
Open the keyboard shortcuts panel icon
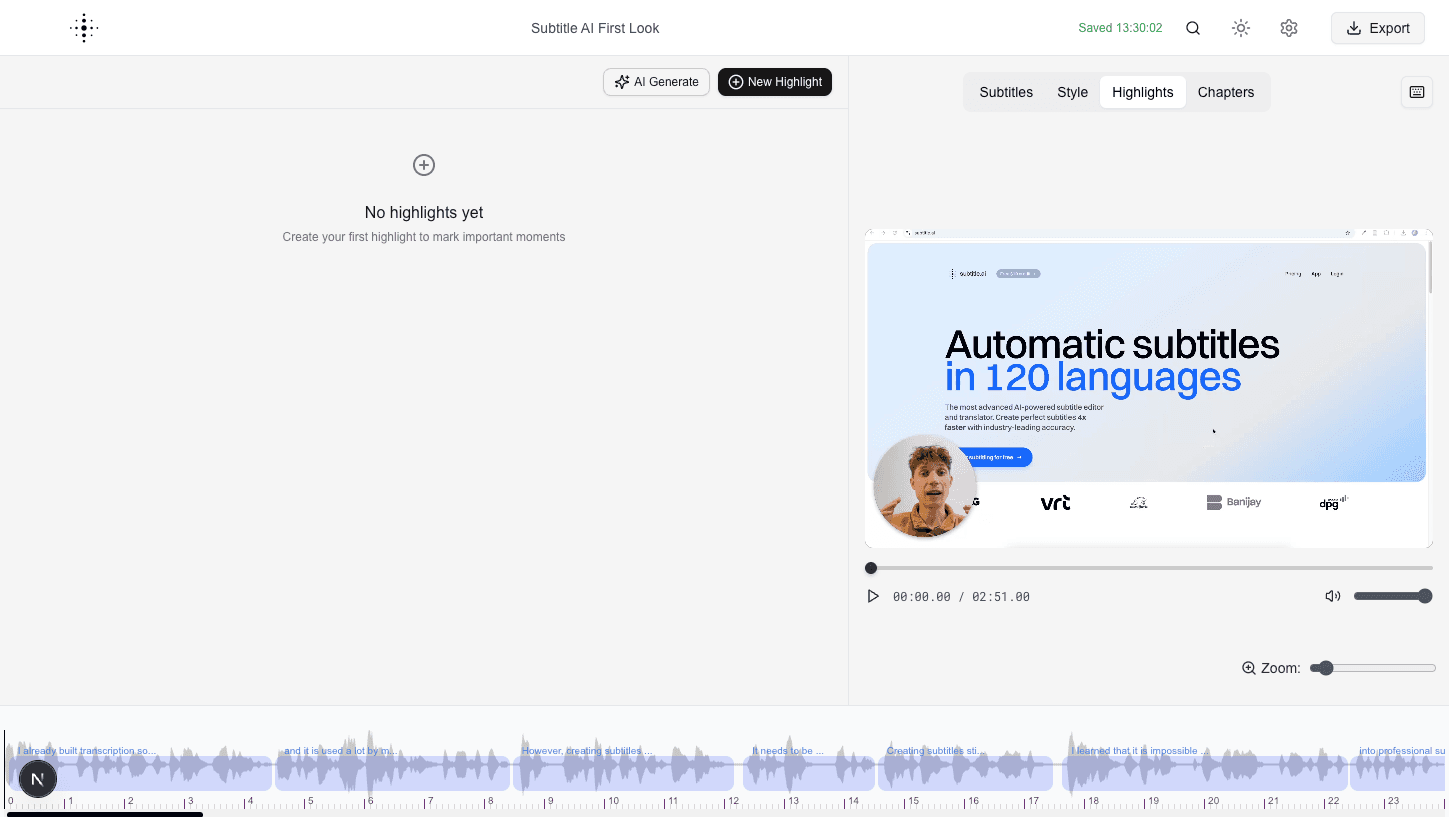pos(1416,91)
